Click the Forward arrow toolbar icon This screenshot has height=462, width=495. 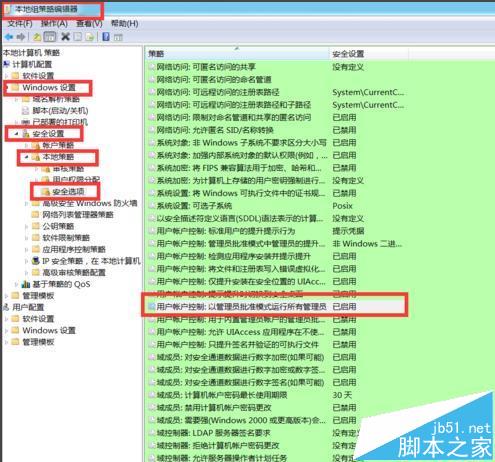(21, 37)
